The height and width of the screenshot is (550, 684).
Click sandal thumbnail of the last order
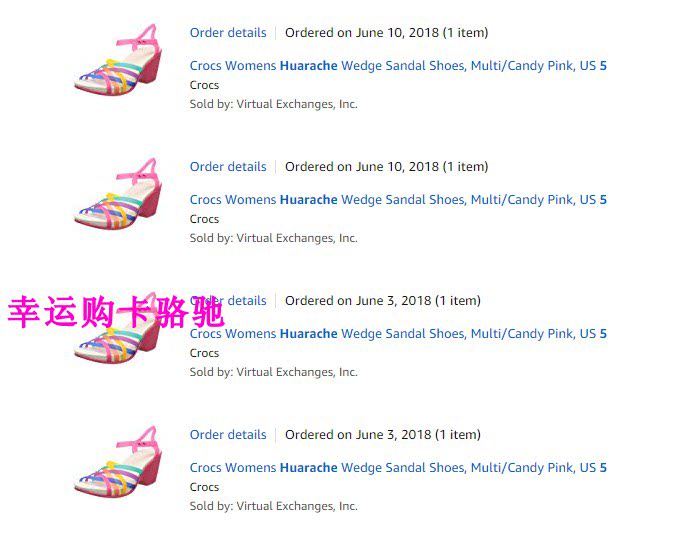(118, 461)
